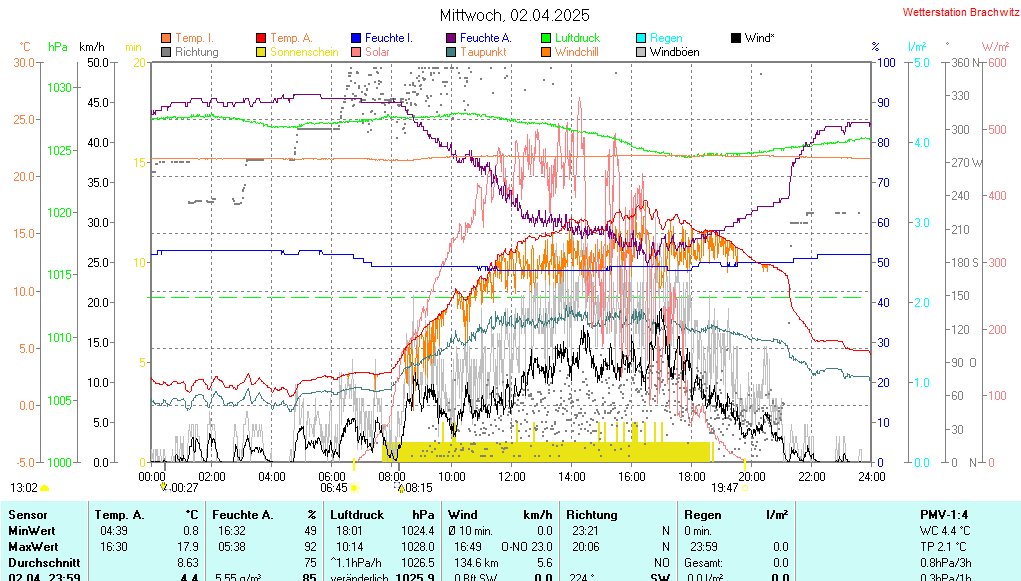Click the Richtung legend label

point(196,52)
